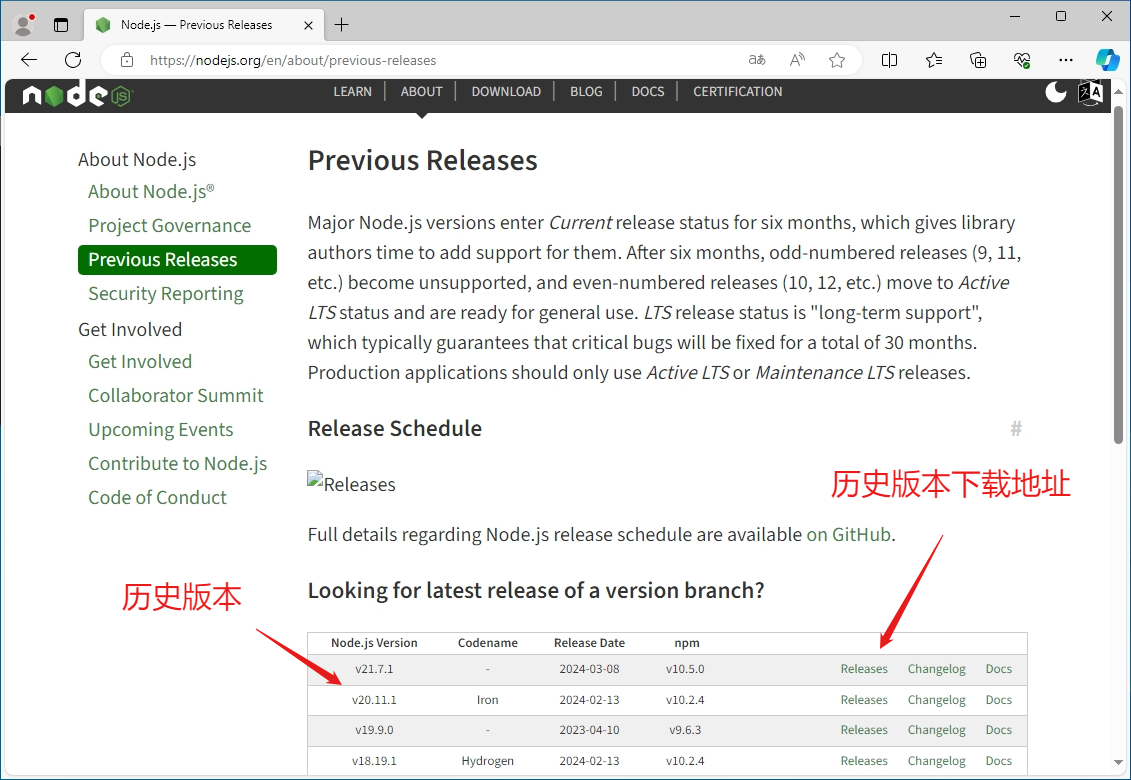Open browser settings and more menu
Image resolution: width=1131 pixels, height=780 pixels.
[1066, 60]
